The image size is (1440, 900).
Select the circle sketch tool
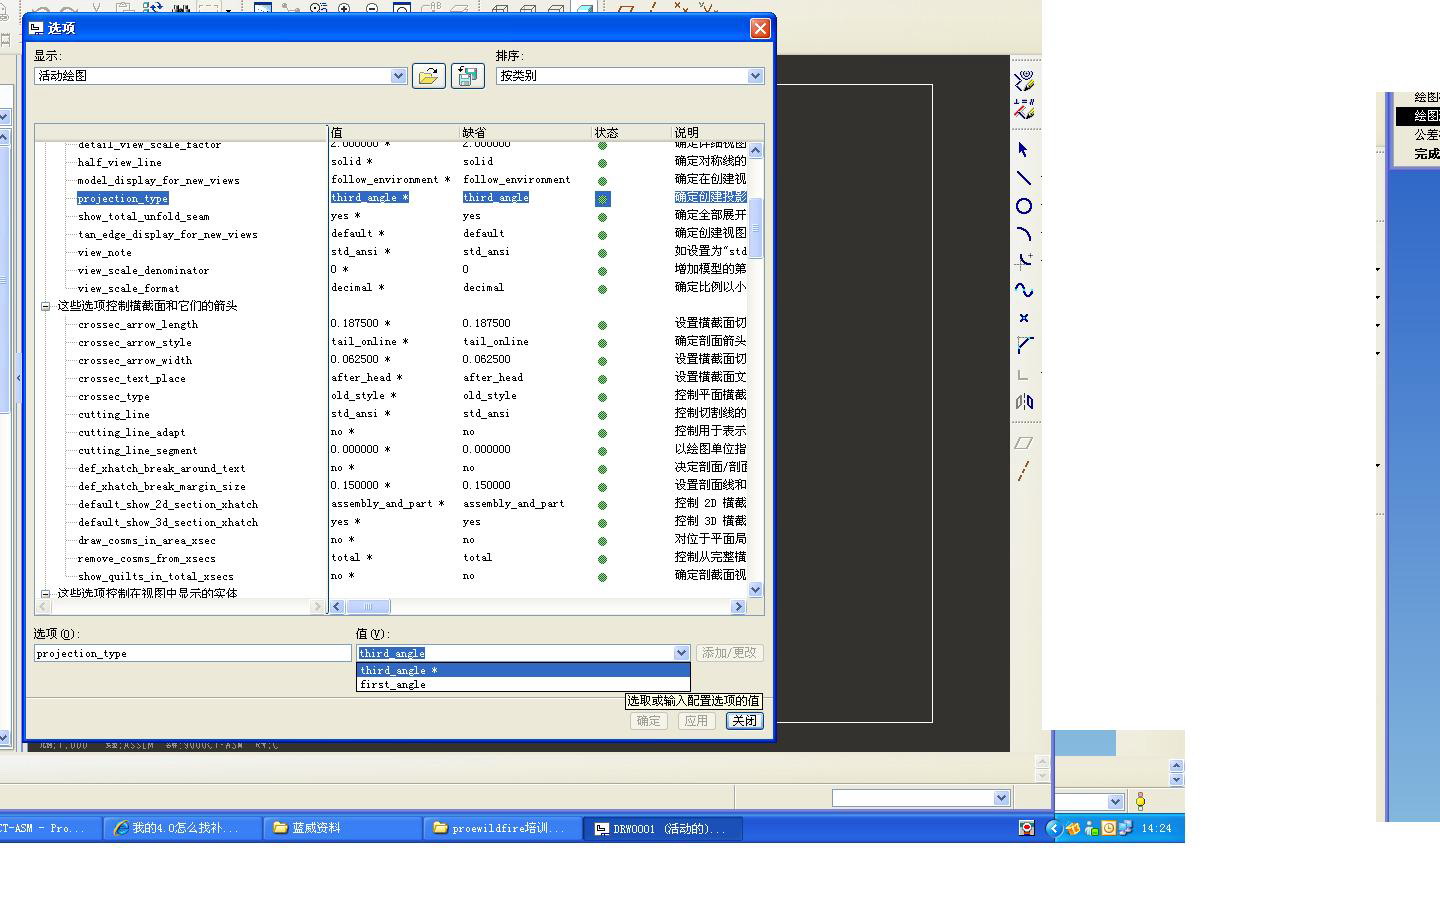tap(1023, 206)
